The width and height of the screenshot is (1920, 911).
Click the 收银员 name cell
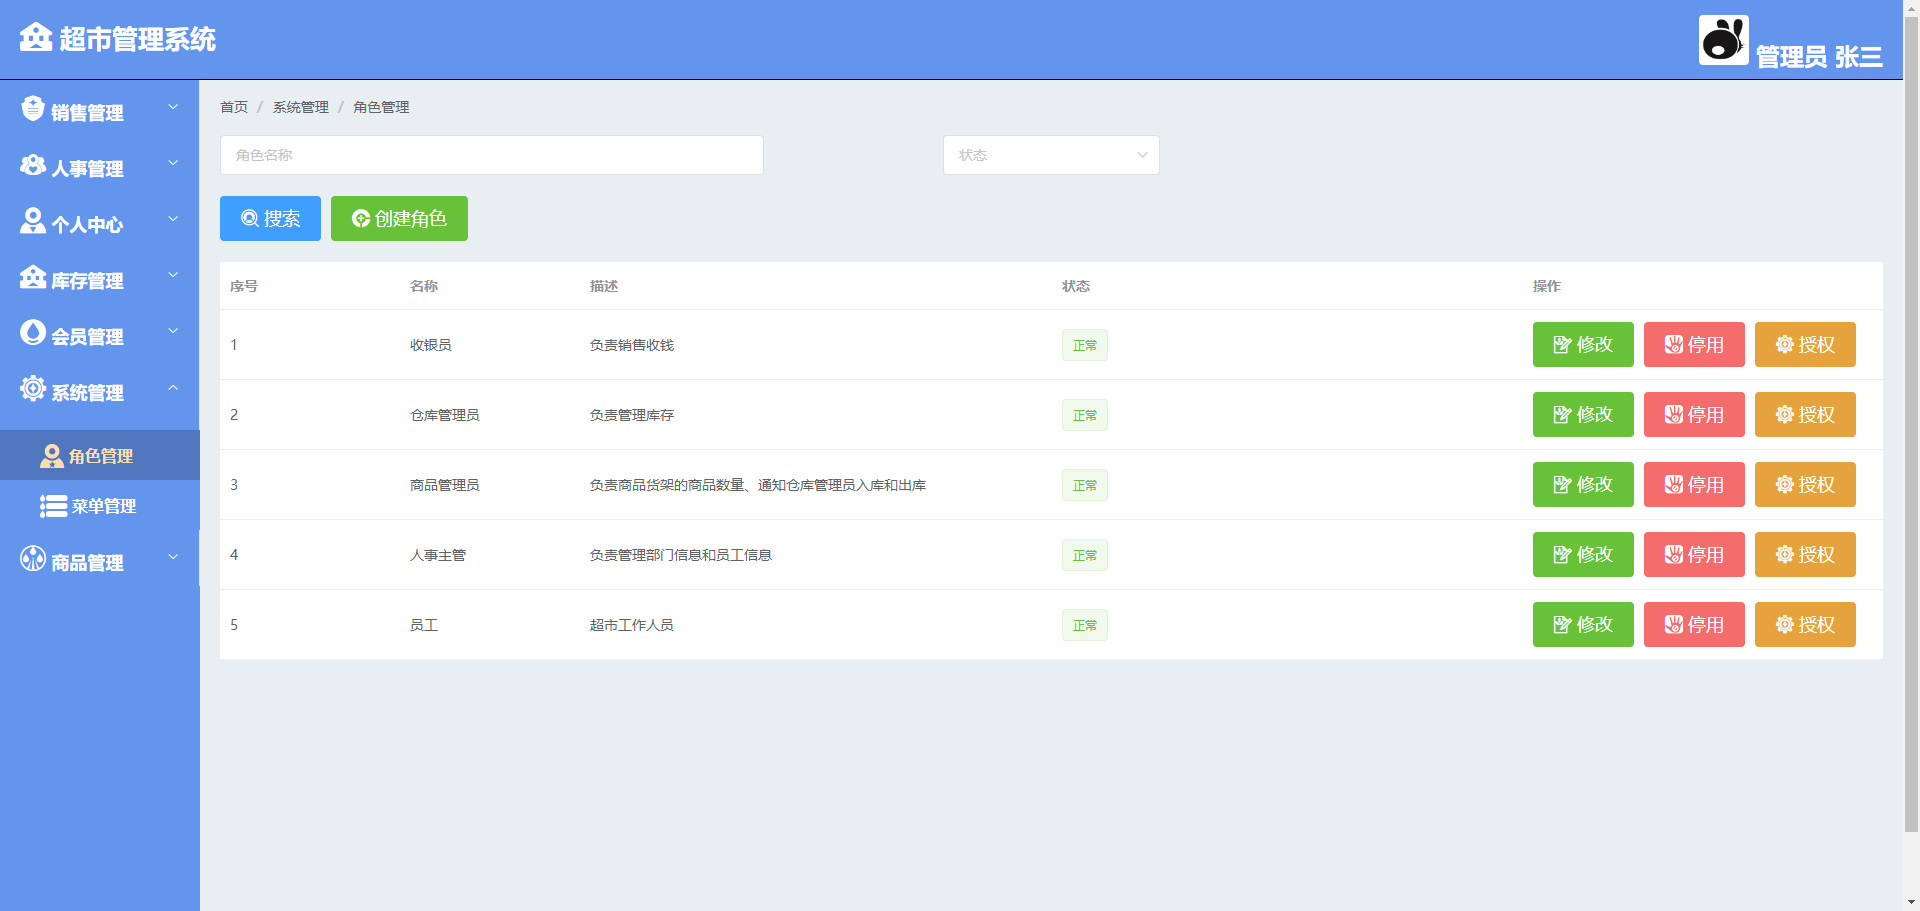point(431,345)
